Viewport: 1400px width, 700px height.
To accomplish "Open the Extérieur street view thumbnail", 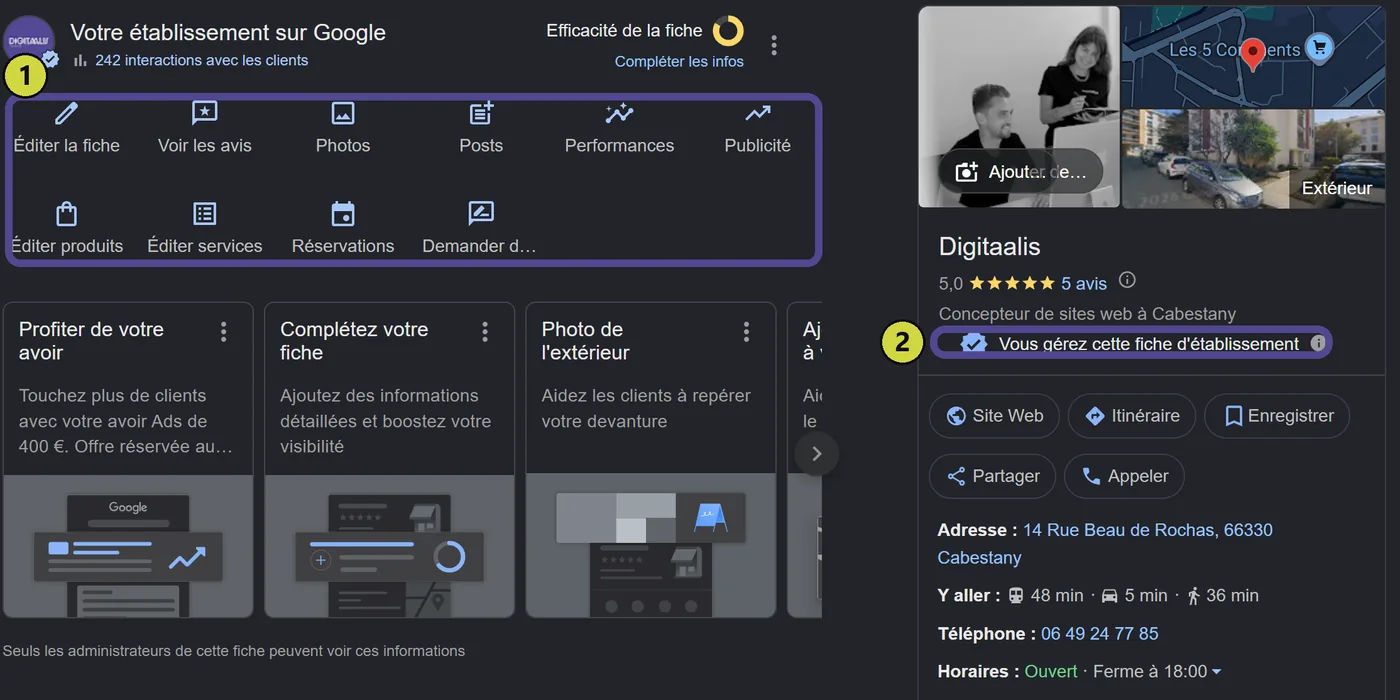I will (1253, 159).
